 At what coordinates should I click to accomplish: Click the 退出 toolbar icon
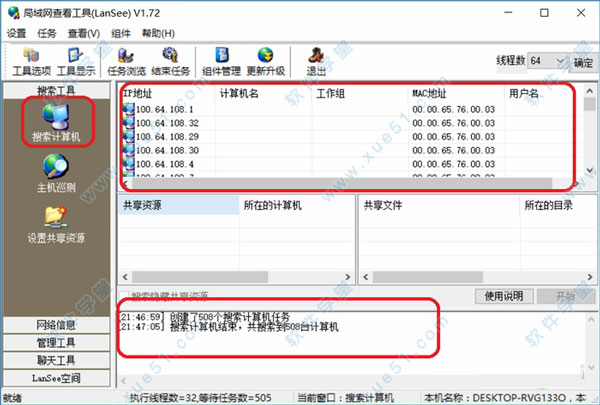coord(316,62)
